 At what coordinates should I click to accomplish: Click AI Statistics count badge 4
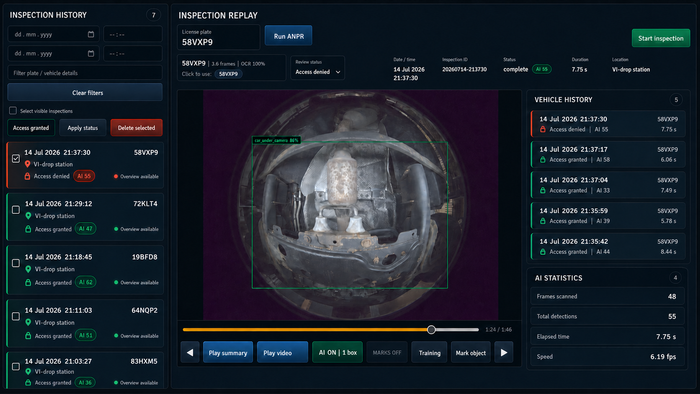pyautogui.click(x=675, y=278)
